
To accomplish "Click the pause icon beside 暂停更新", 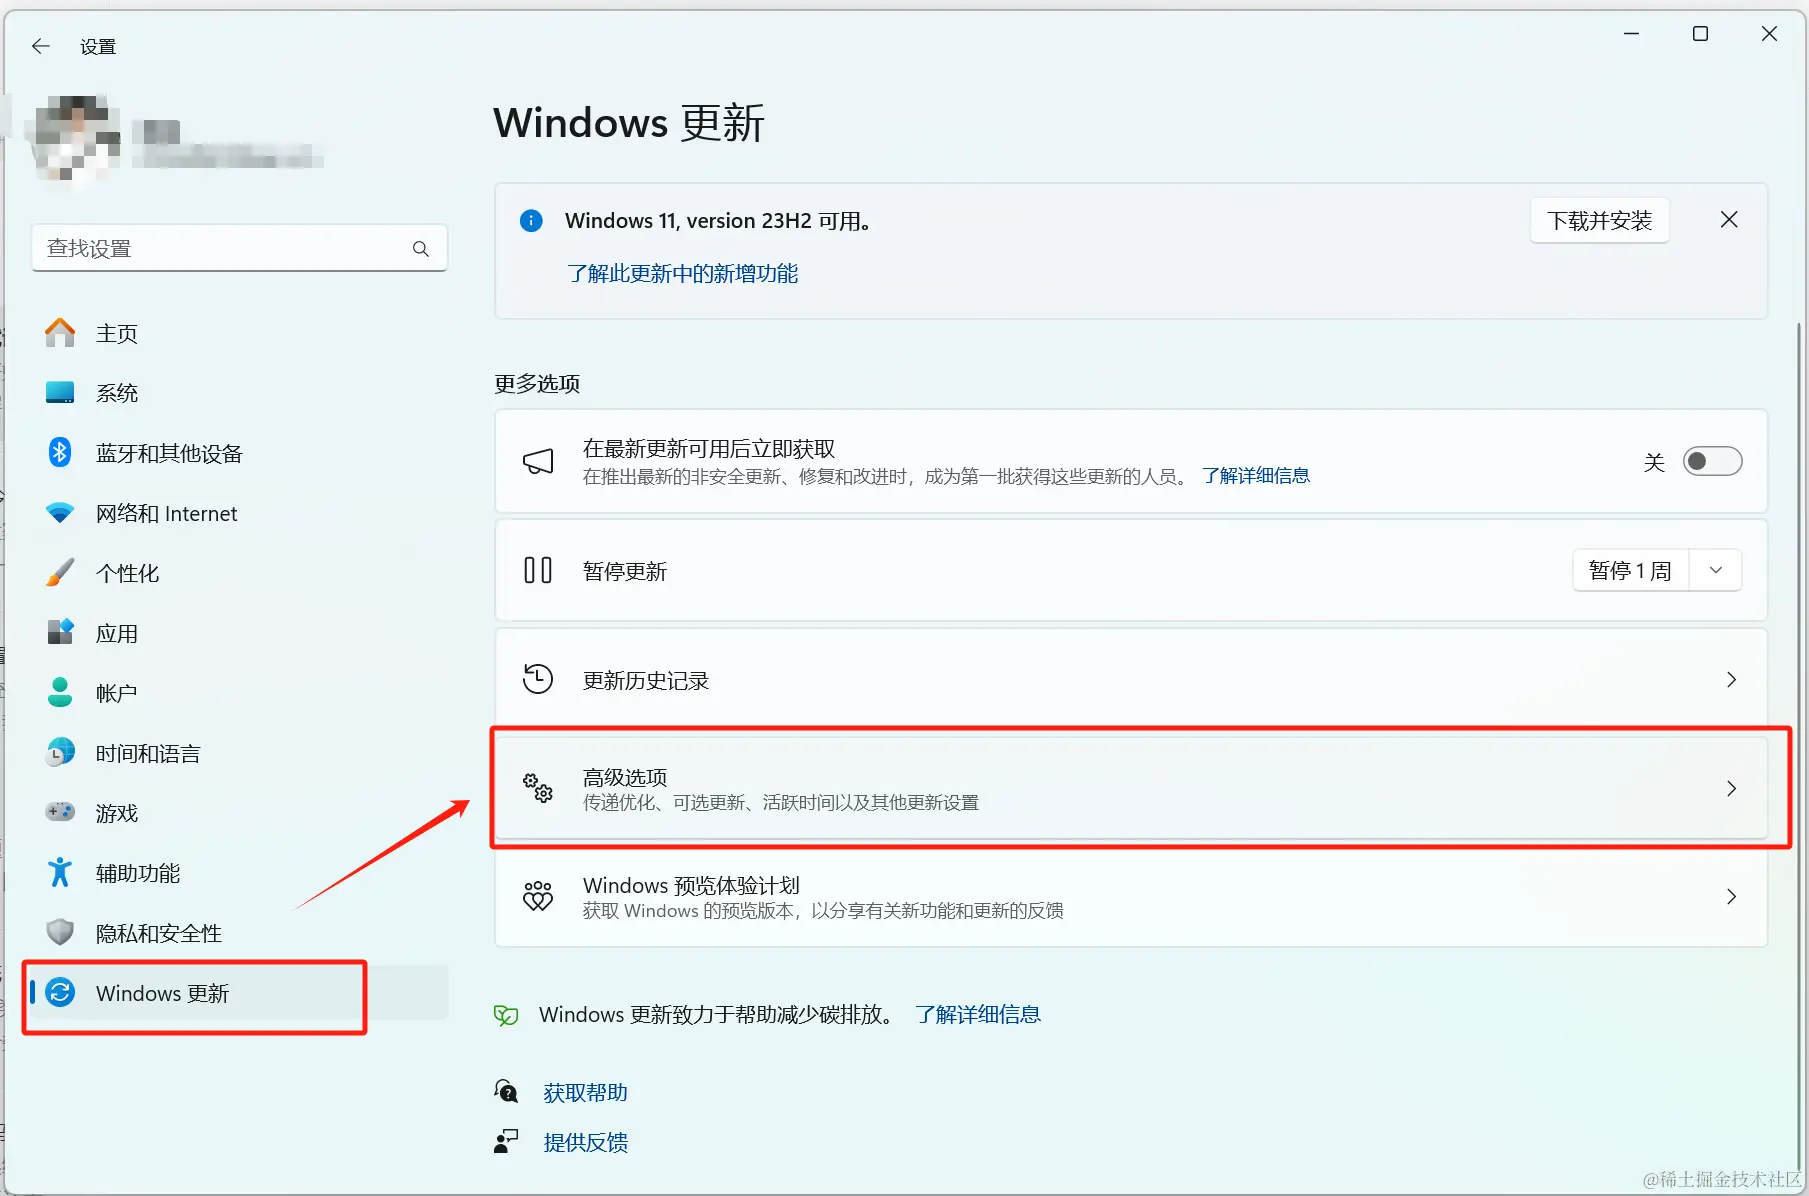I will [538, 570].
